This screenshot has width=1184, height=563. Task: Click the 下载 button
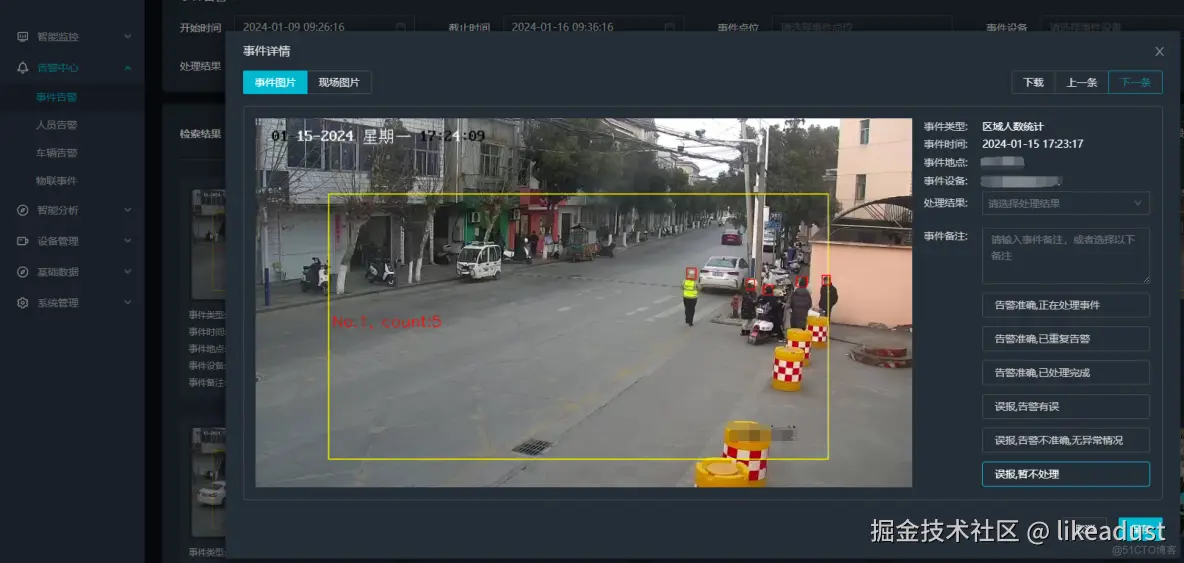1033,82
